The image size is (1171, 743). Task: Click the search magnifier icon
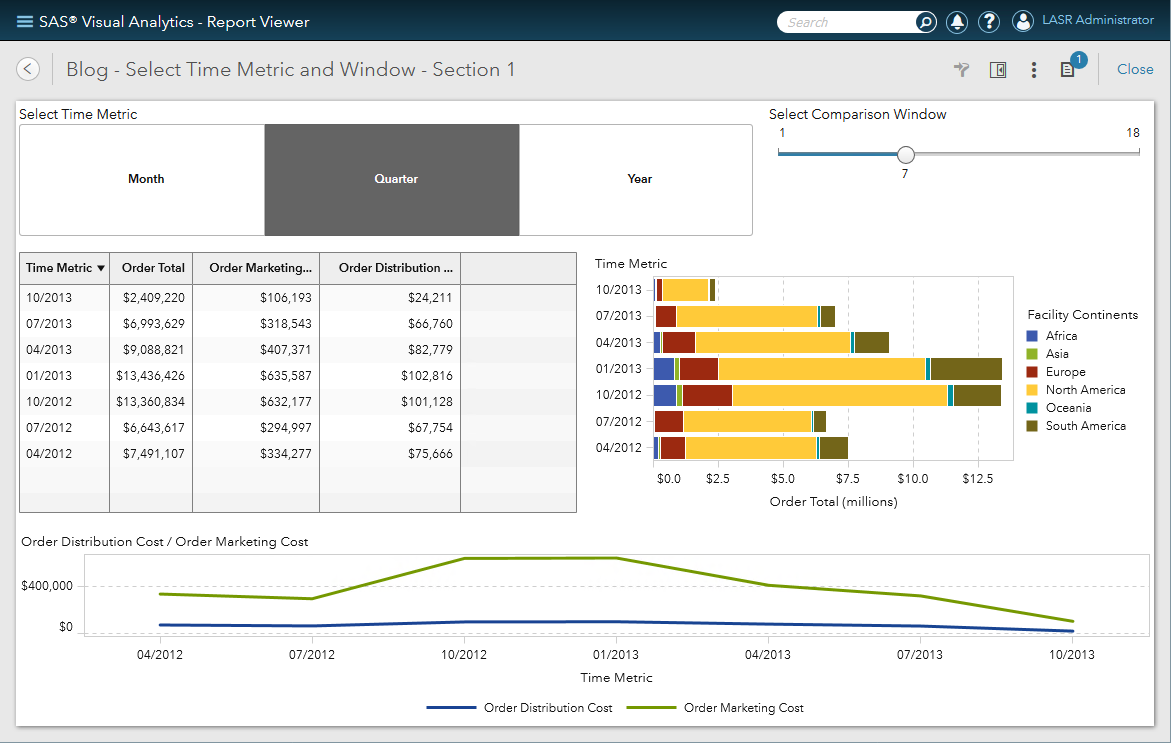[926, 22]
